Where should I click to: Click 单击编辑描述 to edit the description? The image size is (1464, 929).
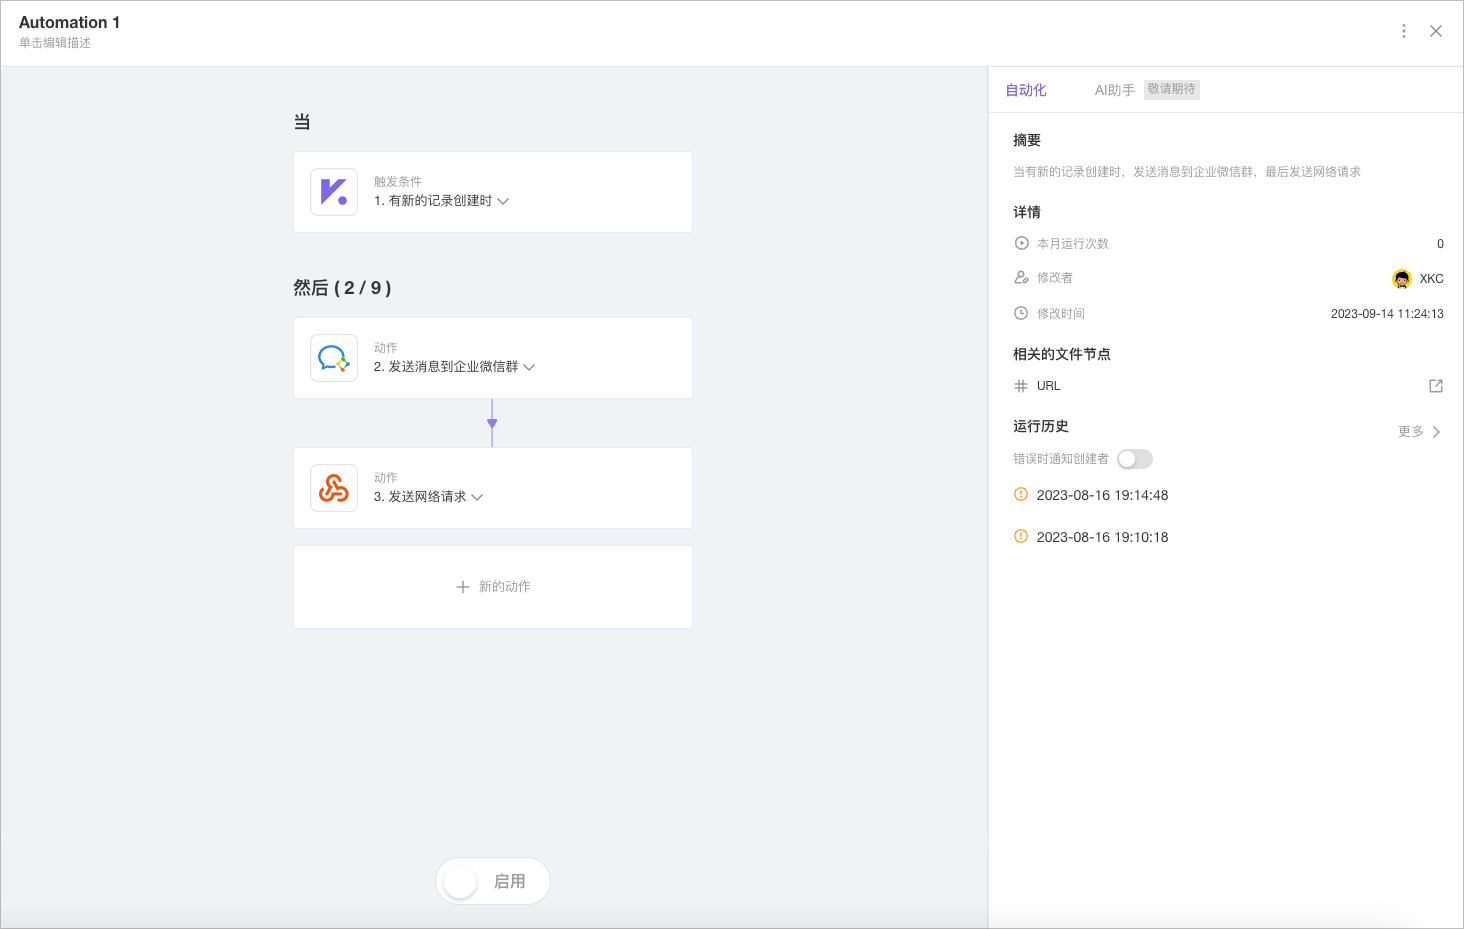(55, 43)
